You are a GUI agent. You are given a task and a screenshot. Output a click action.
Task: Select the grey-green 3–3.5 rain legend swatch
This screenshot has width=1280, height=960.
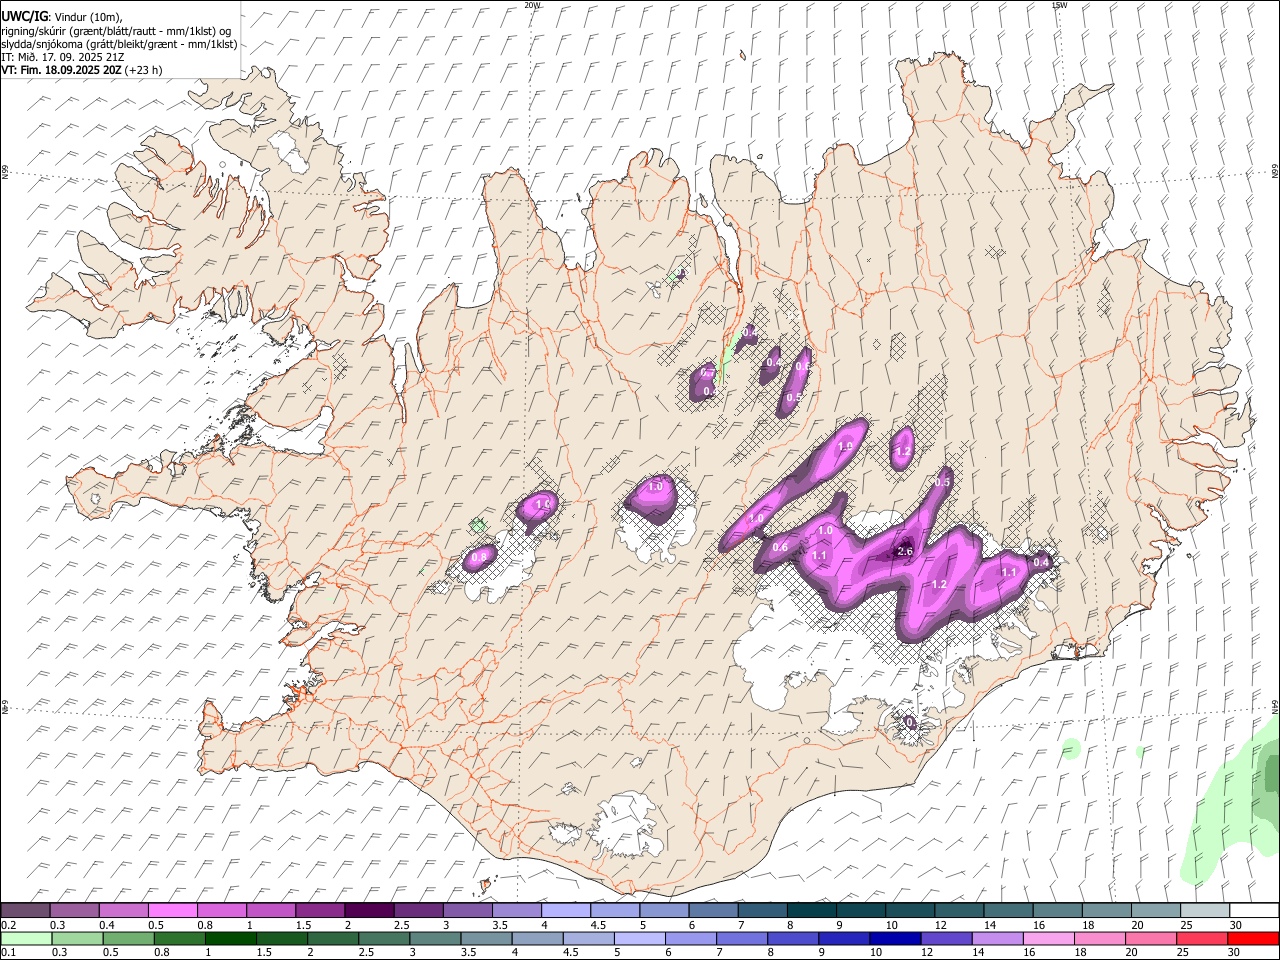click(x=434, y=938)
